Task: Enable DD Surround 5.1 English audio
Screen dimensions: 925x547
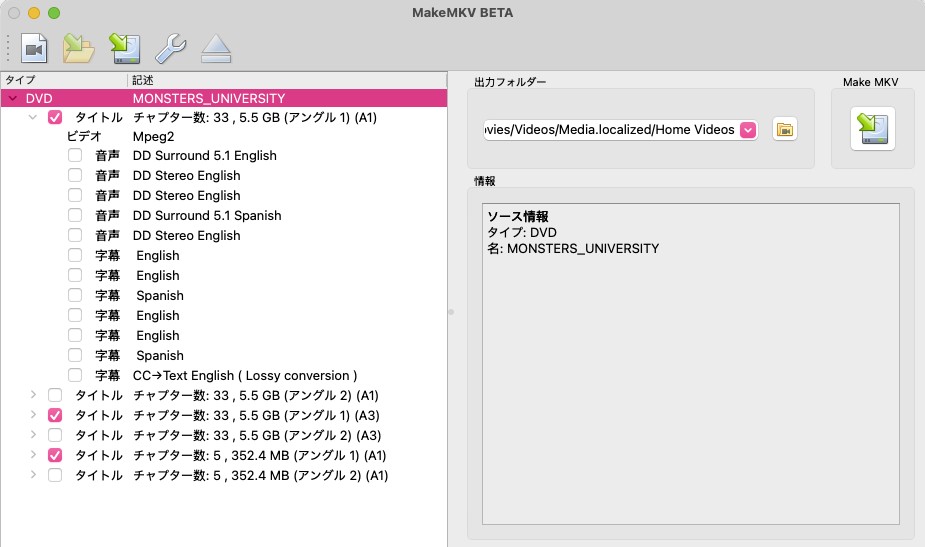Action: tap(75, 155)
